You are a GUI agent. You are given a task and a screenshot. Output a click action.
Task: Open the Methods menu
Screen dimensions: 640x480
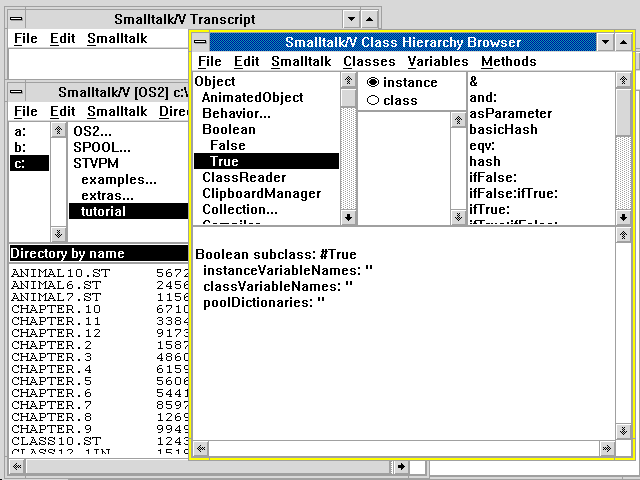pyautogui.click(x=509, y=61)
